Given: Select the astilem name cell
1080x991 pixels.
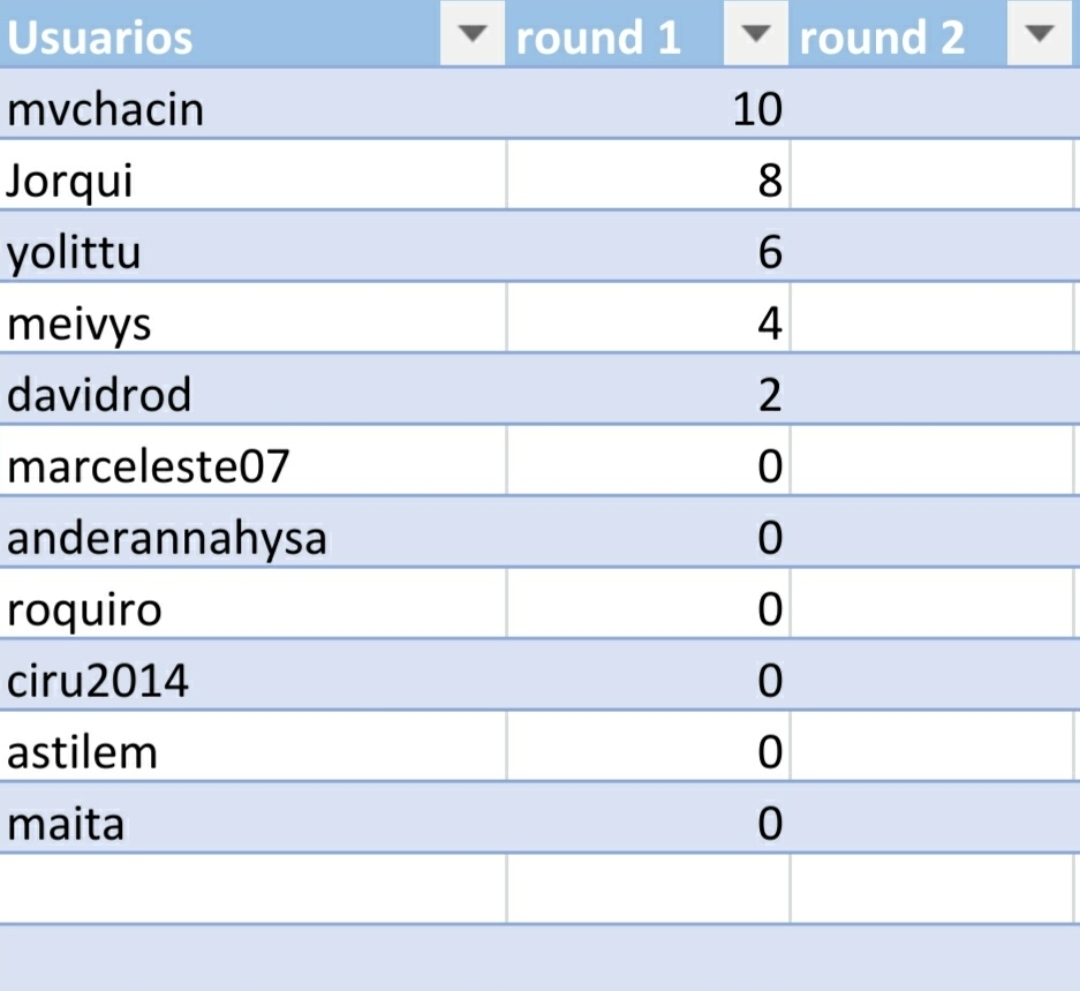Looking at the screenshot, I should [82, 753].
